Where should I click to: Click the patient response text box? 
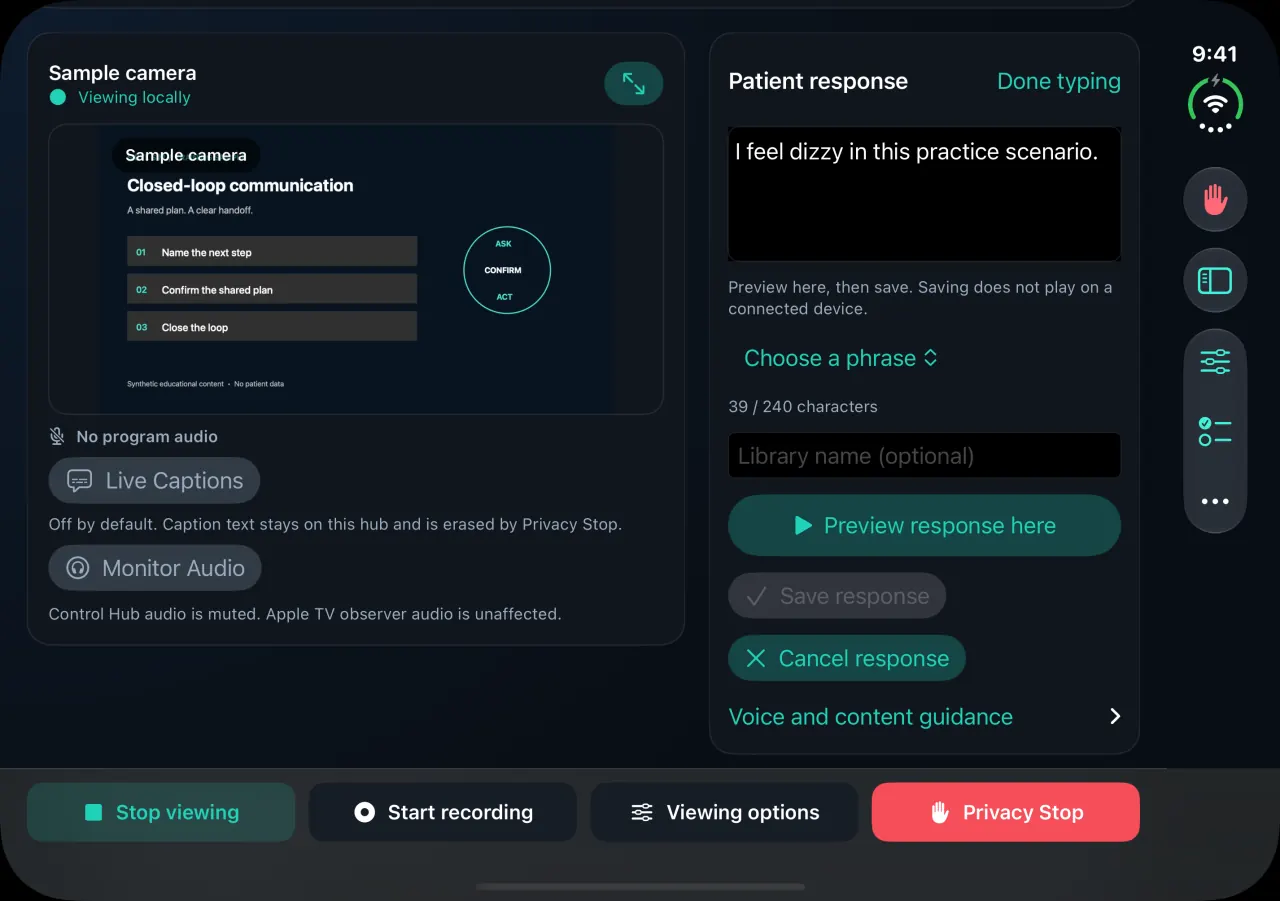pyautogui.click(x=924, y=194)
